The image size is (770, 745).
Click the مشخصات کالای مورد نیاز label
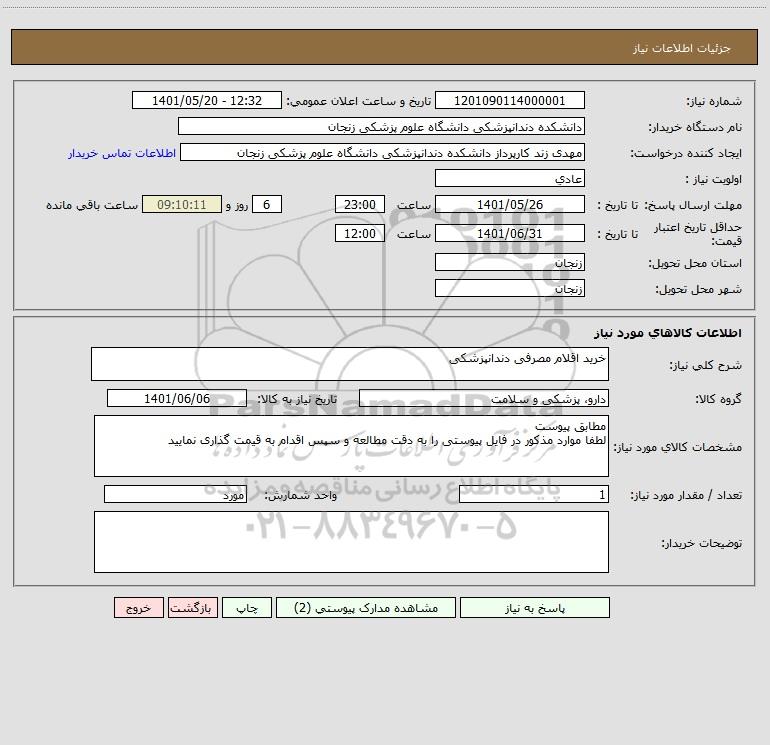coord(678,447)
